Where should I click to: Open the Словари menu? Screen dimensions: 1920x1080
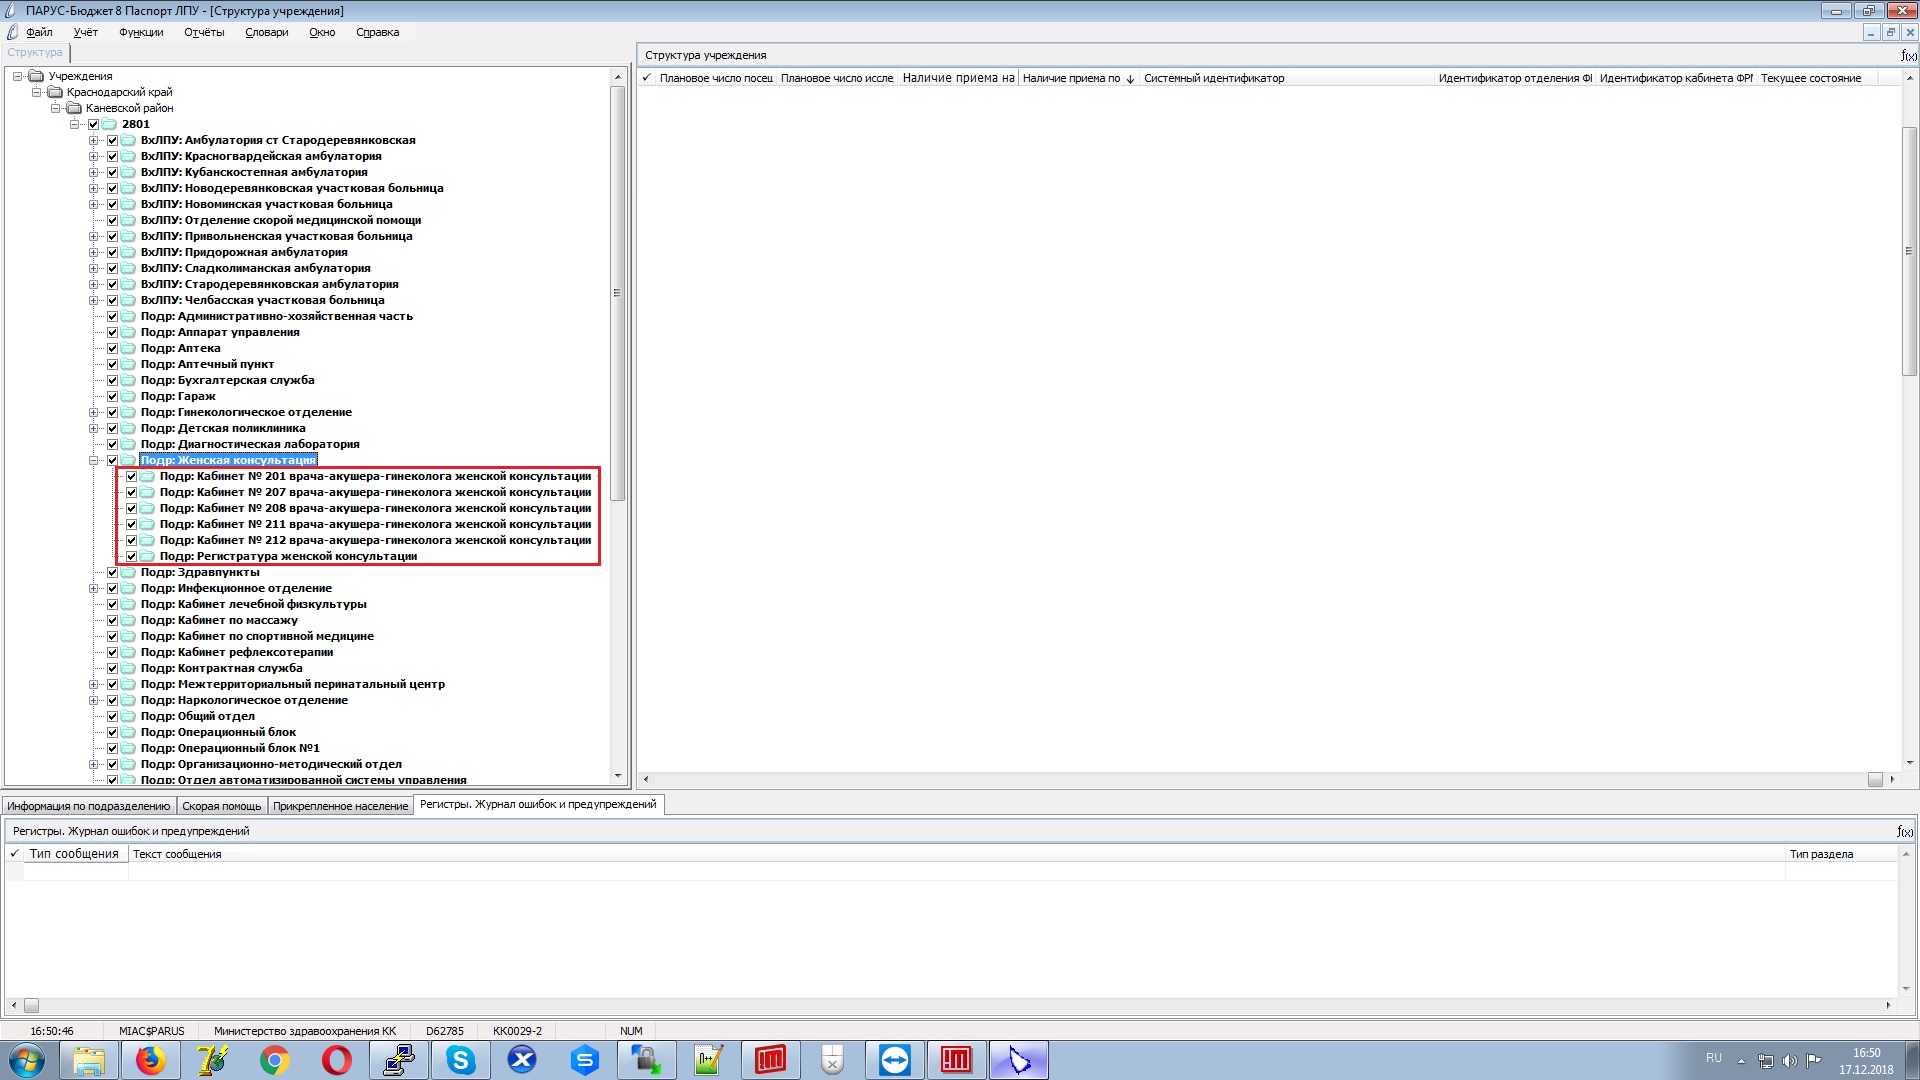[x=266, y=32]
